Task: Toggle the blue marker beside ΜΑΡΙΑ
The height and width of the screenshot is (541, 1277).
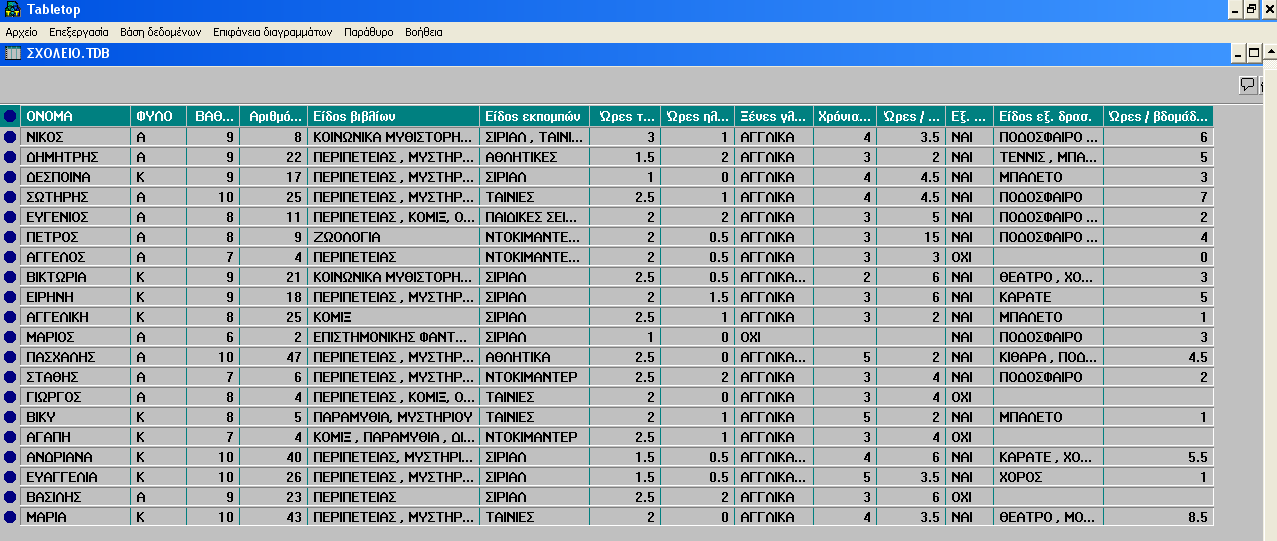Action: pyautogui.click(x=10, y=517)
